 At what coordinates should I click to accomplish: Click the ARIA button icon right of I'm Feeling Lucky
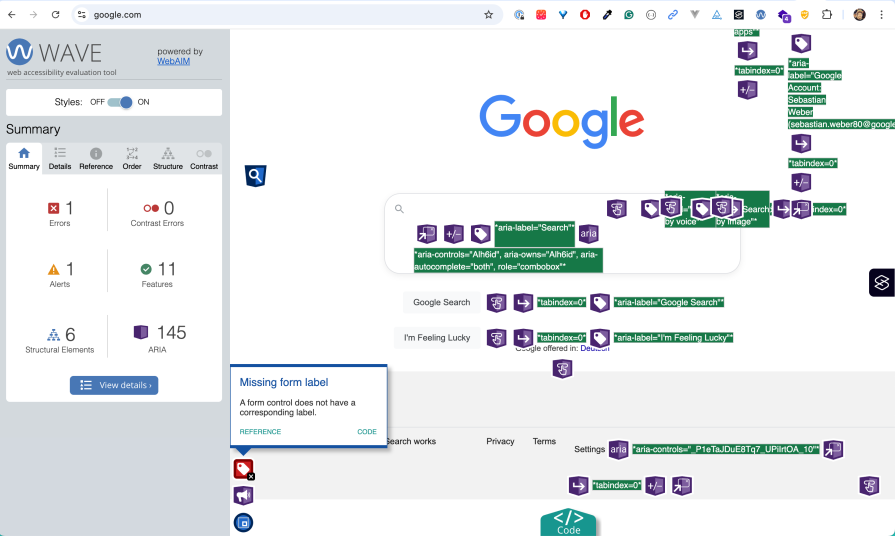tap(497, 338)
